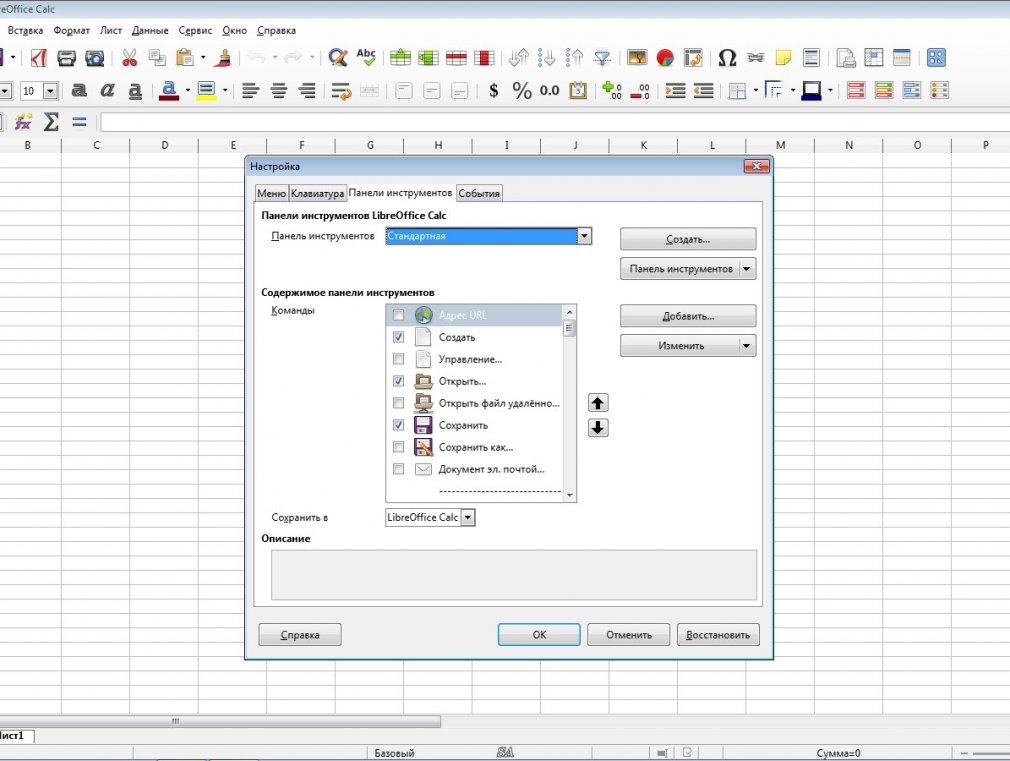
Task: Click the move-up arrow button in dialog
Action: pyautogui.click(x=598, y=403)
